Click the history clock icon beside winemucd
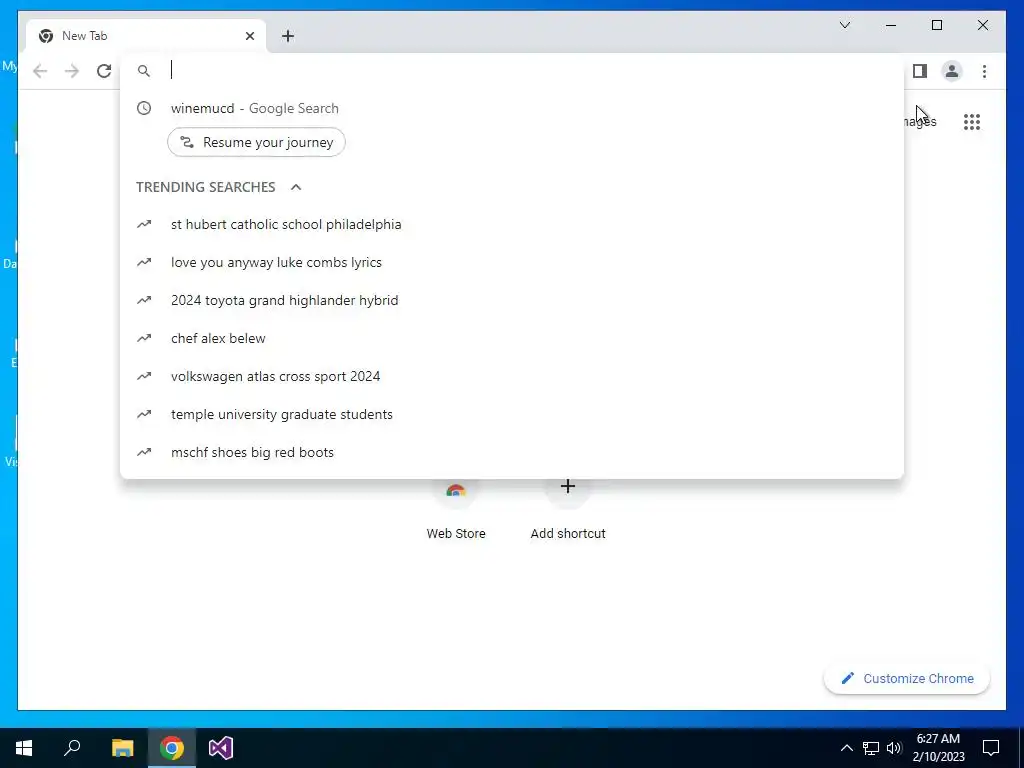 point(144,108)
